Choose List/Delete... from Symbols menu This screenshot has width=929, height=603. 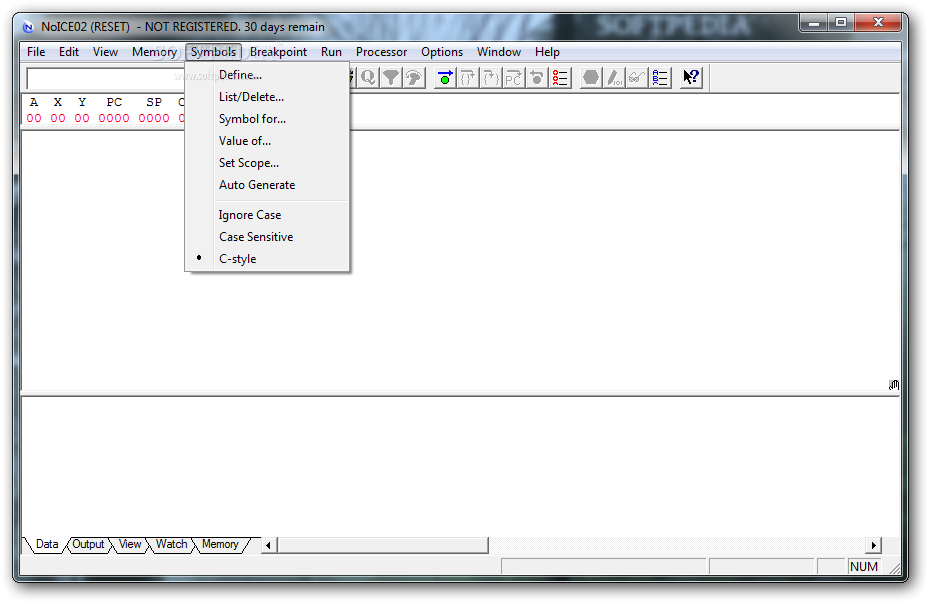(267, 97)
